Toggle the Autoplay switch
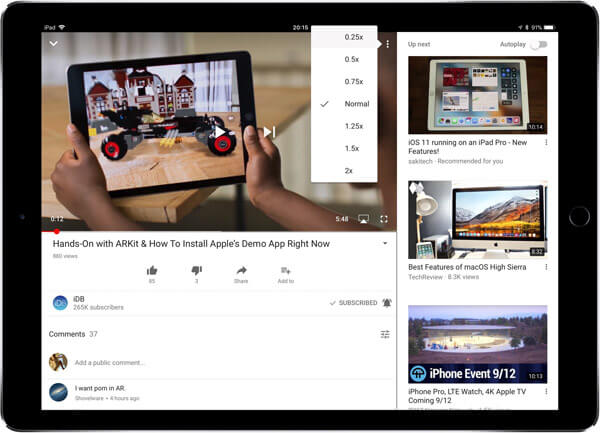Screen dimensions: 600x433 tap(539, 44)
